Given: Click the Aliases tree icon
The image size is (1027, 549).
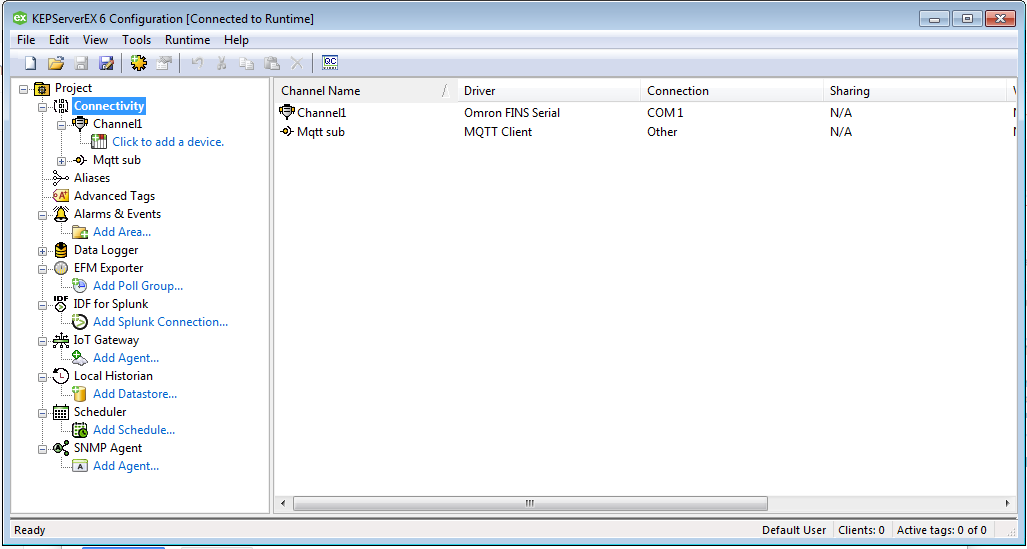Looking at the screenshot, I should point(61,178).
